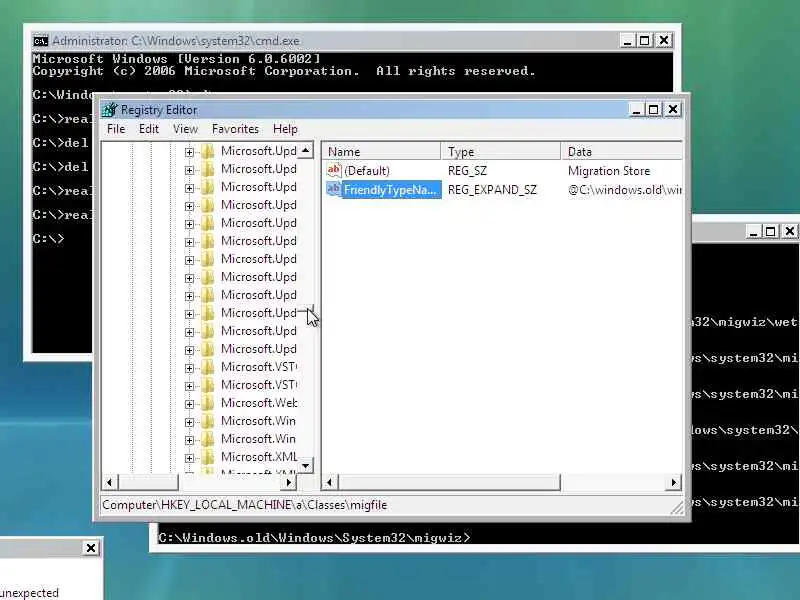This screenshot has width=800, height=600.
Task: Select the (Default) string value icon
Action: tap(334, 170)
